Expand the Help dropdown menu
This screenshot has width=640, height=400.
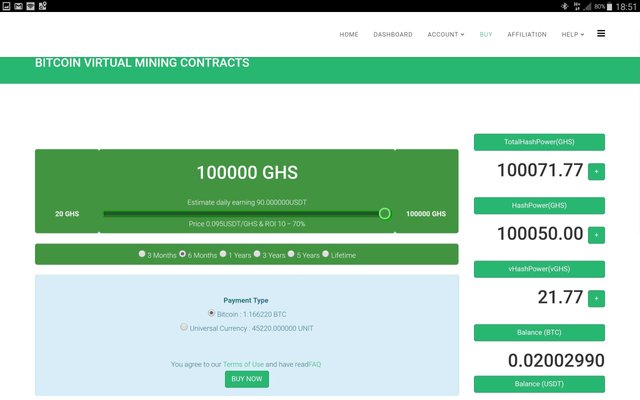click(x=573, y=35)
